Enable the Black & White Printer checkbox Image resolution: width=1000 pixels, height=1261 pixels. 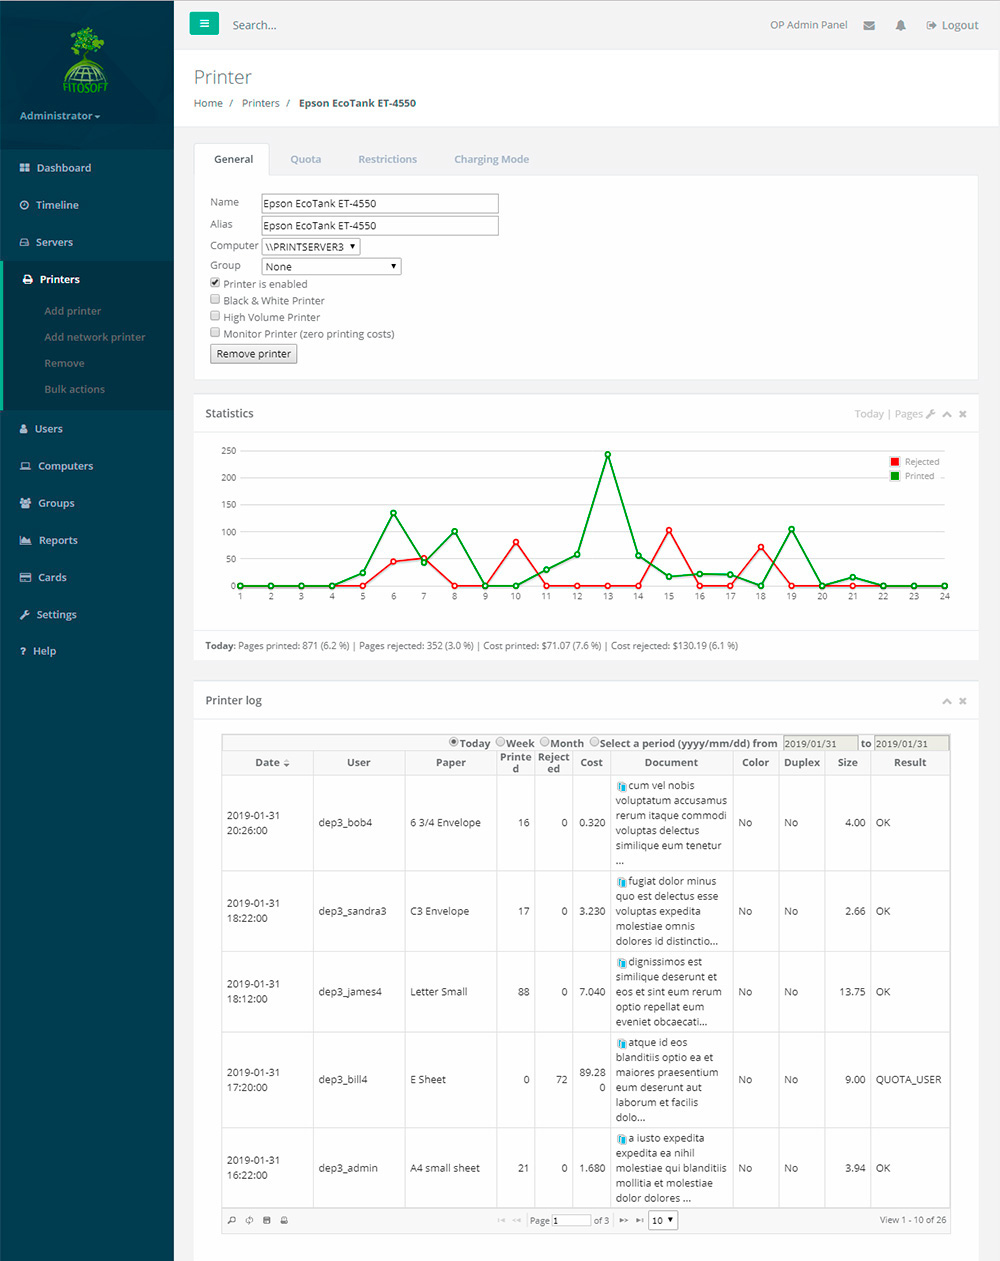click(x=215, y=299)
